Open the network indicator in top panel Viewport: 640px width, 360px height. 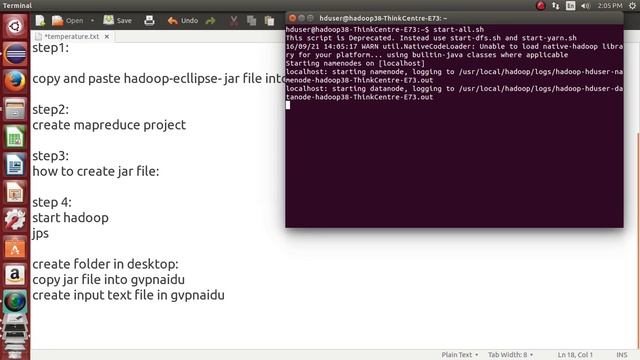tap(556, 5)
